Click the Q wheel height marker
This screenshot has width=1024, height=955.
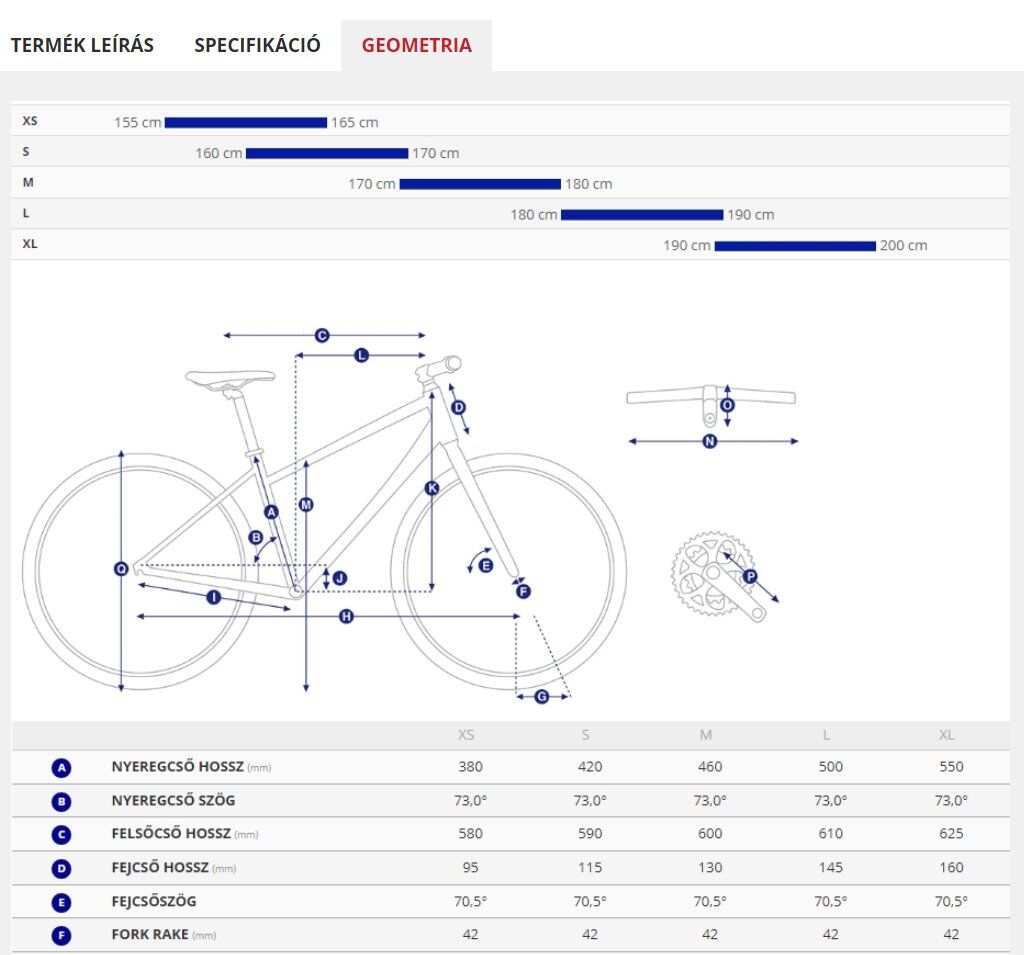click(122, 569)
